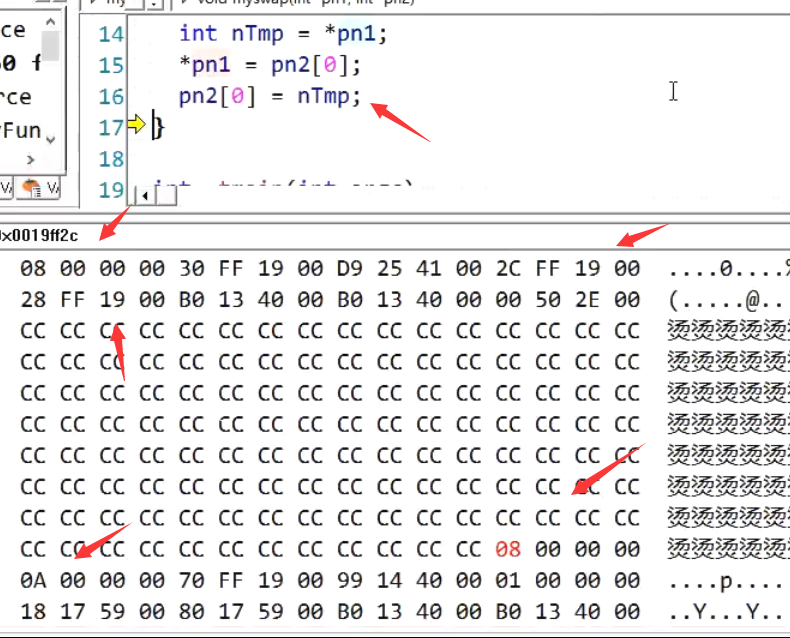790x638 pixels.
Task: Click the down arrow of workspace panel scrollbar
Action: coord(50,140)
